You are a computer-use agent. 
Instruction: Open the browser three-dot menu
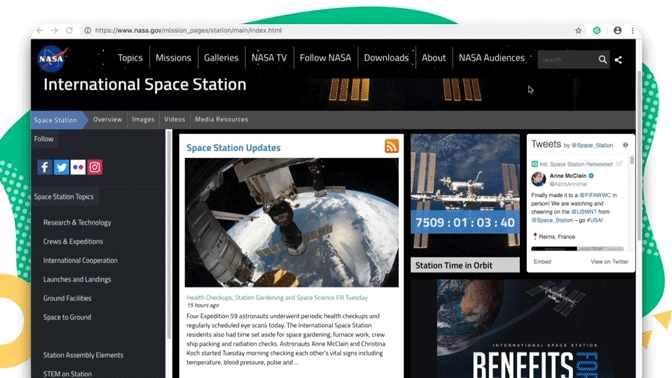coord(633,30)
